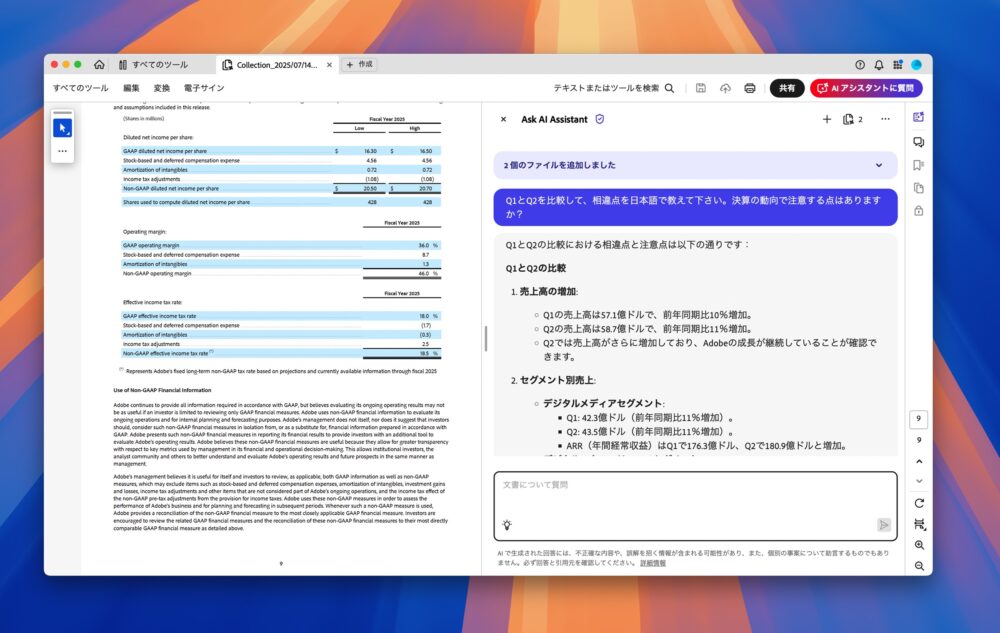Open the comments panel icon
1000x633 pixels.
[918, 142]
